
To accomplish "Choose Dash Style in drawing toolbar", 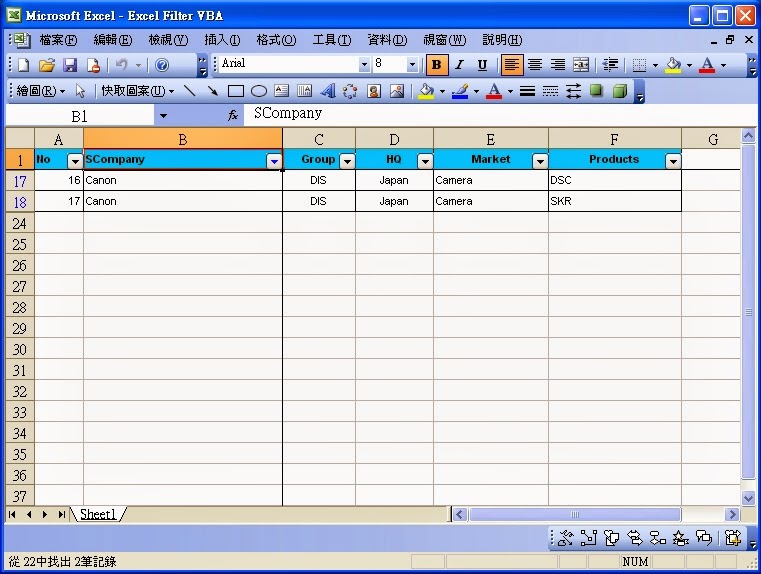I will pyautogui.click(x=550, y=91).
